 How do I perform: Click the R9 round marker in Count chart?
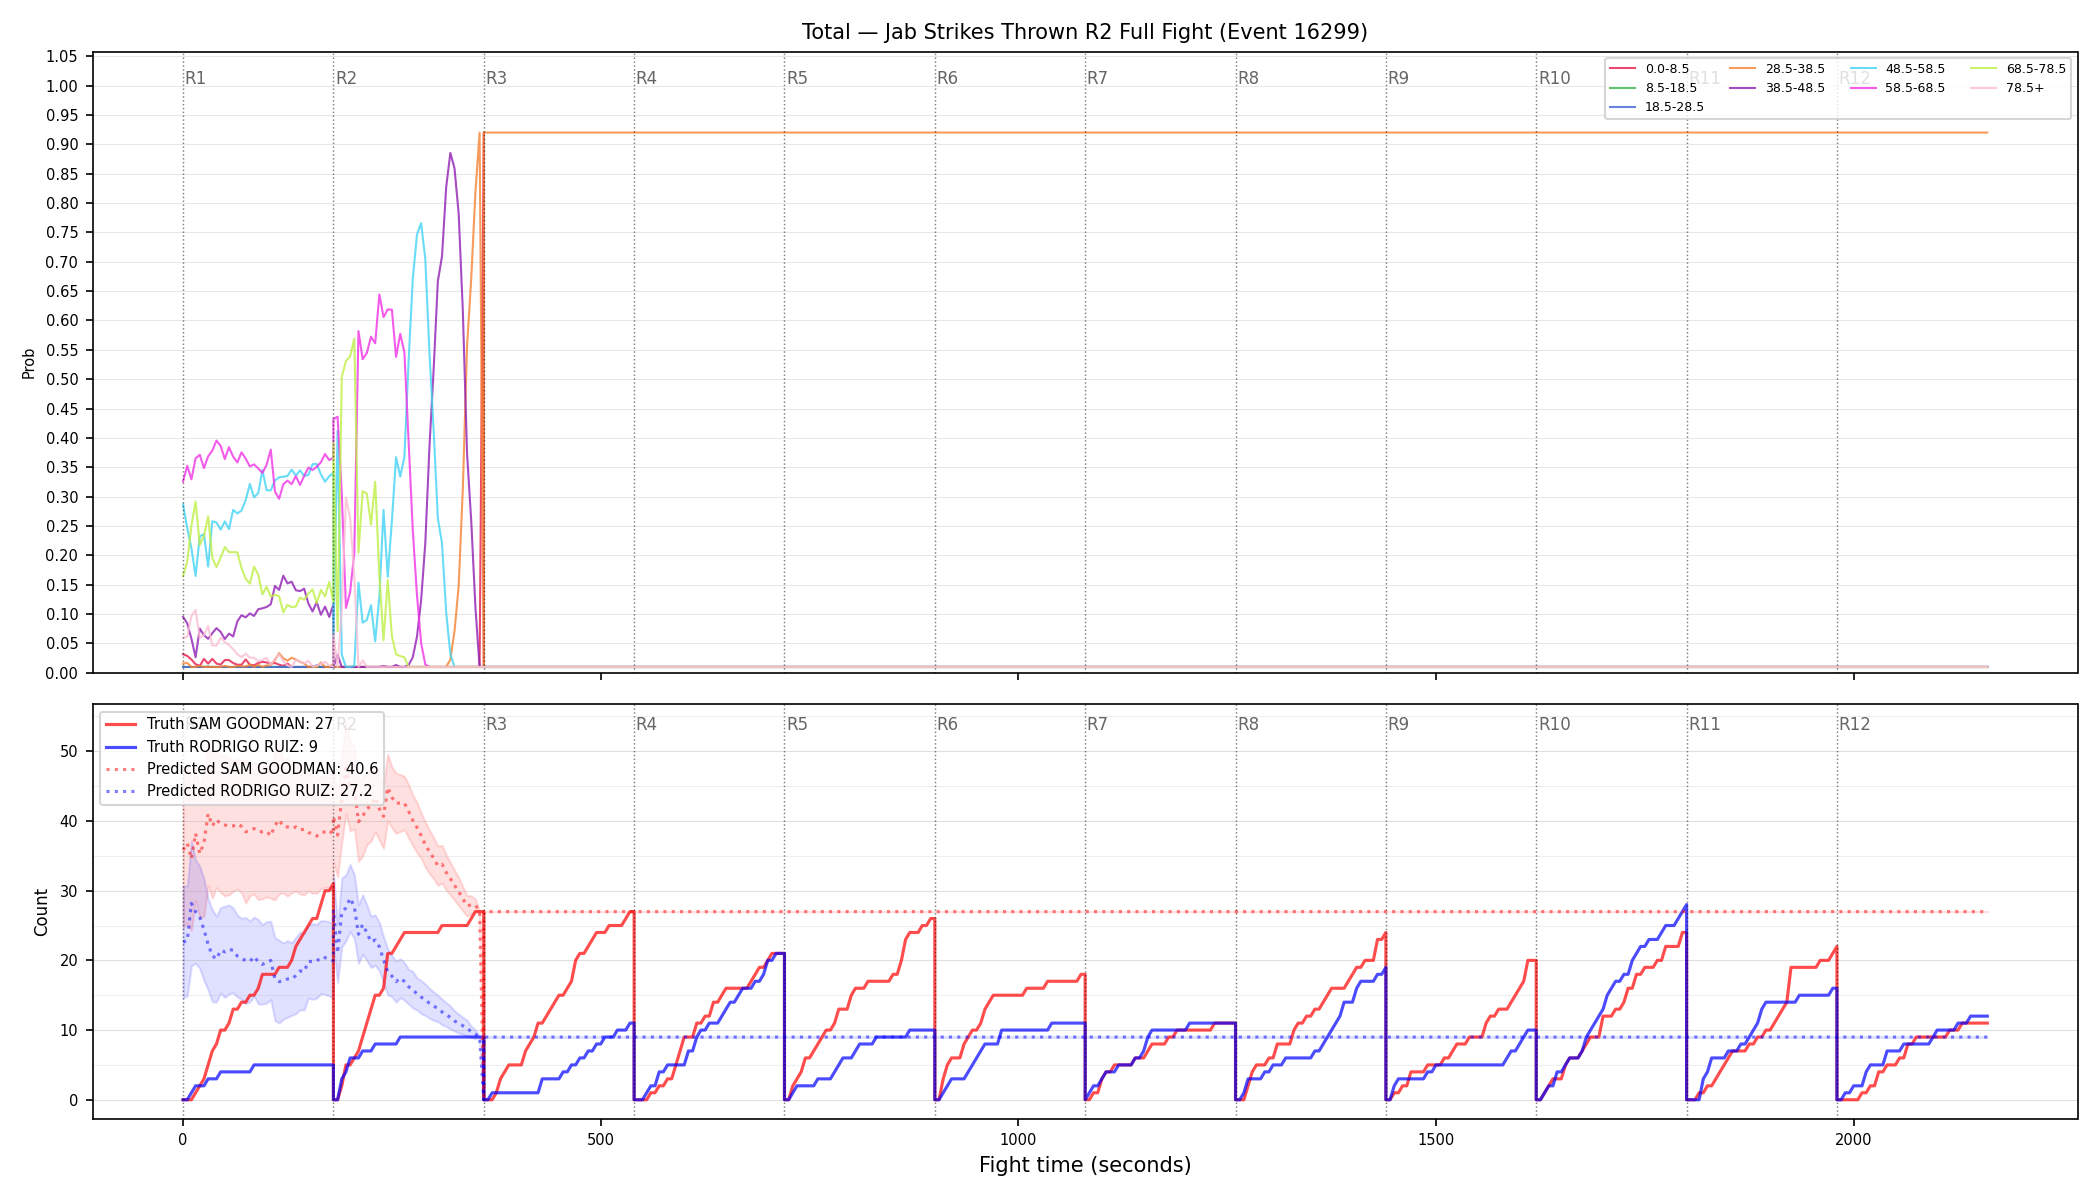[1398, 724]
